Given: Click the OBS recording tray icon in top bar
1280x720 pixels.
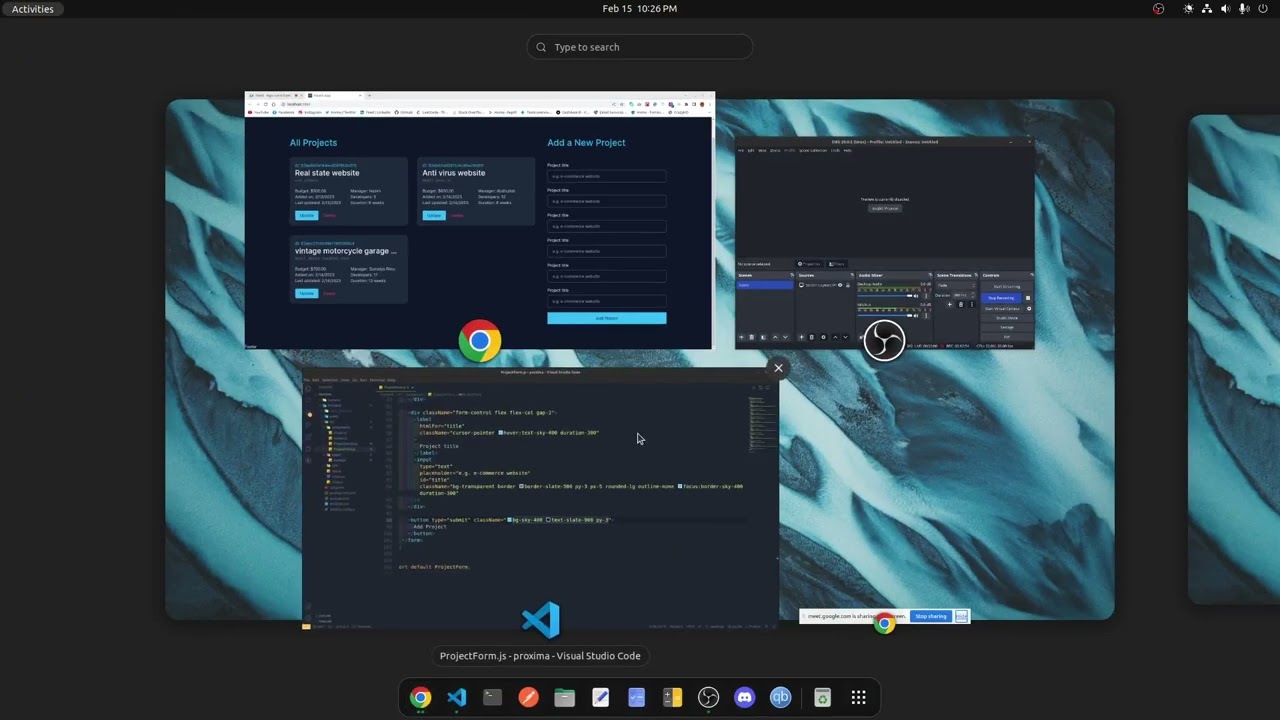Looking at the screenshot, I should [x=1158, y=9].
